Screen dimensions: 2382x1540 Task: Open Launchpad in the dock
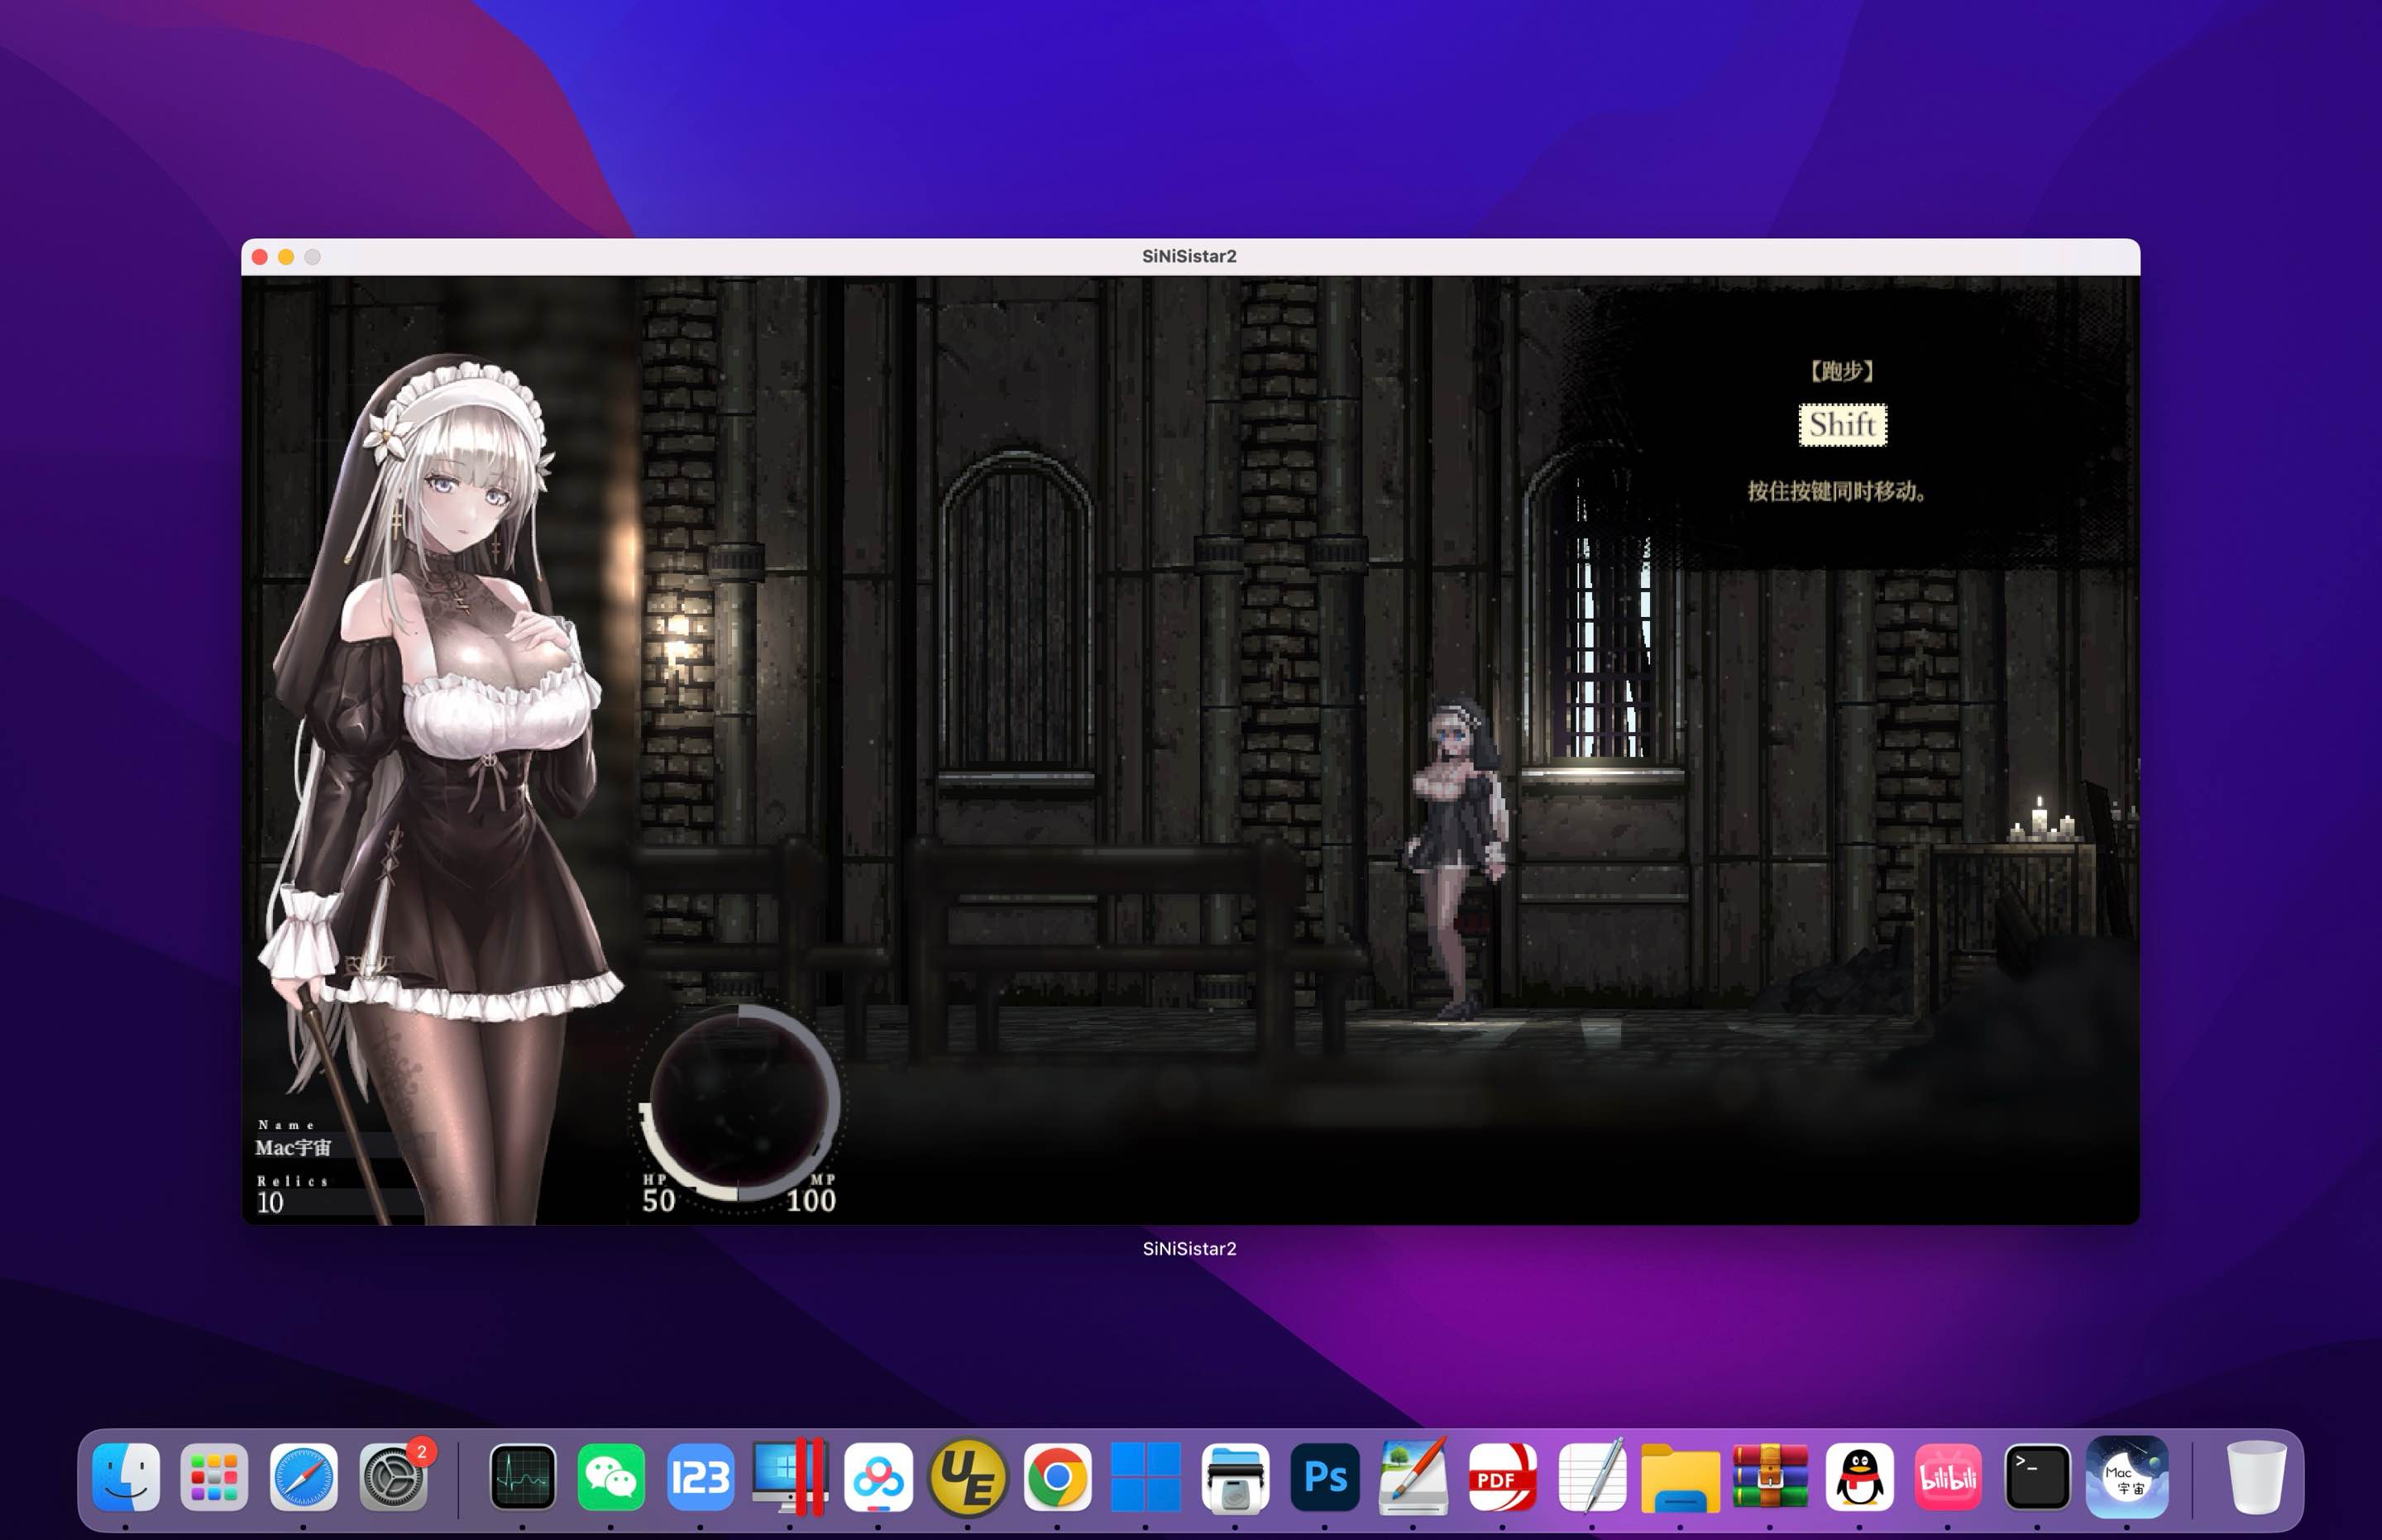tap(214, 1477)
